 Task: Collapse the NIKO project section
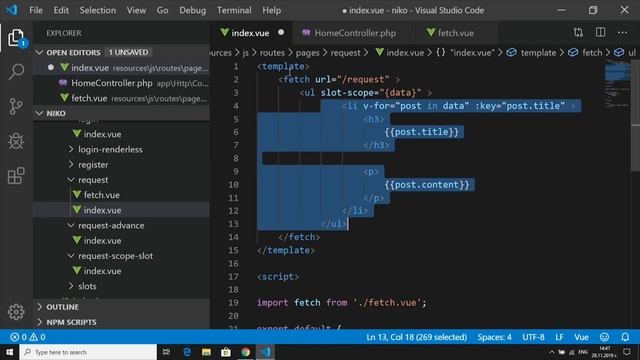(x=39, y=113)
